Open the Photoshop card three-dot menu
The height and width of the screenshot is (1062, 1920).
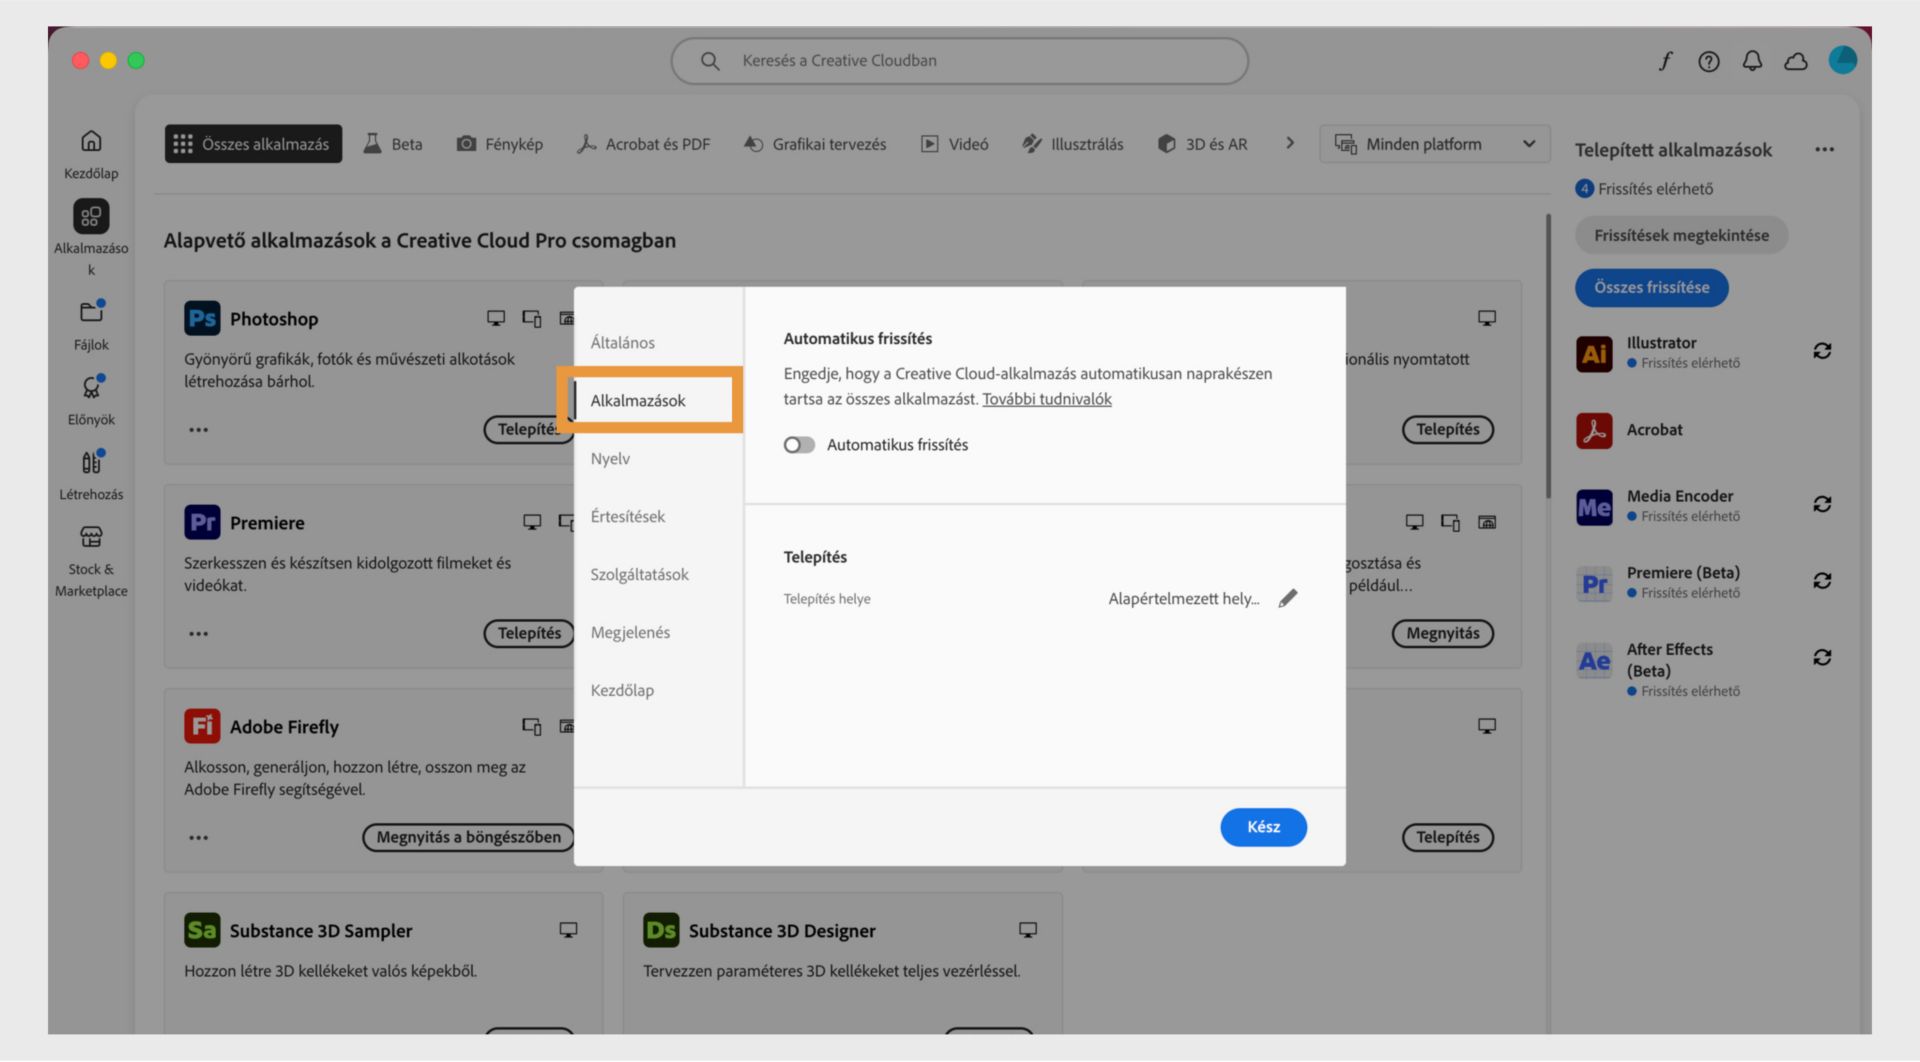[x=199, y=430]
